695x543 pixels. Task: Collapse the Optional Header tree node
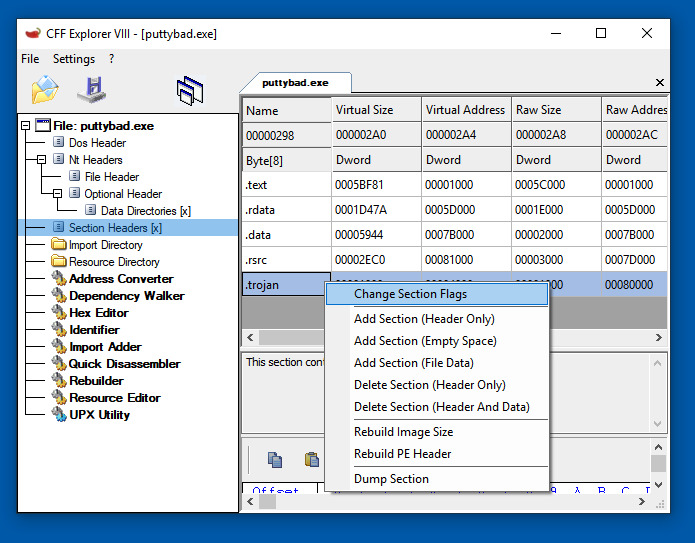tap(58, 194)
